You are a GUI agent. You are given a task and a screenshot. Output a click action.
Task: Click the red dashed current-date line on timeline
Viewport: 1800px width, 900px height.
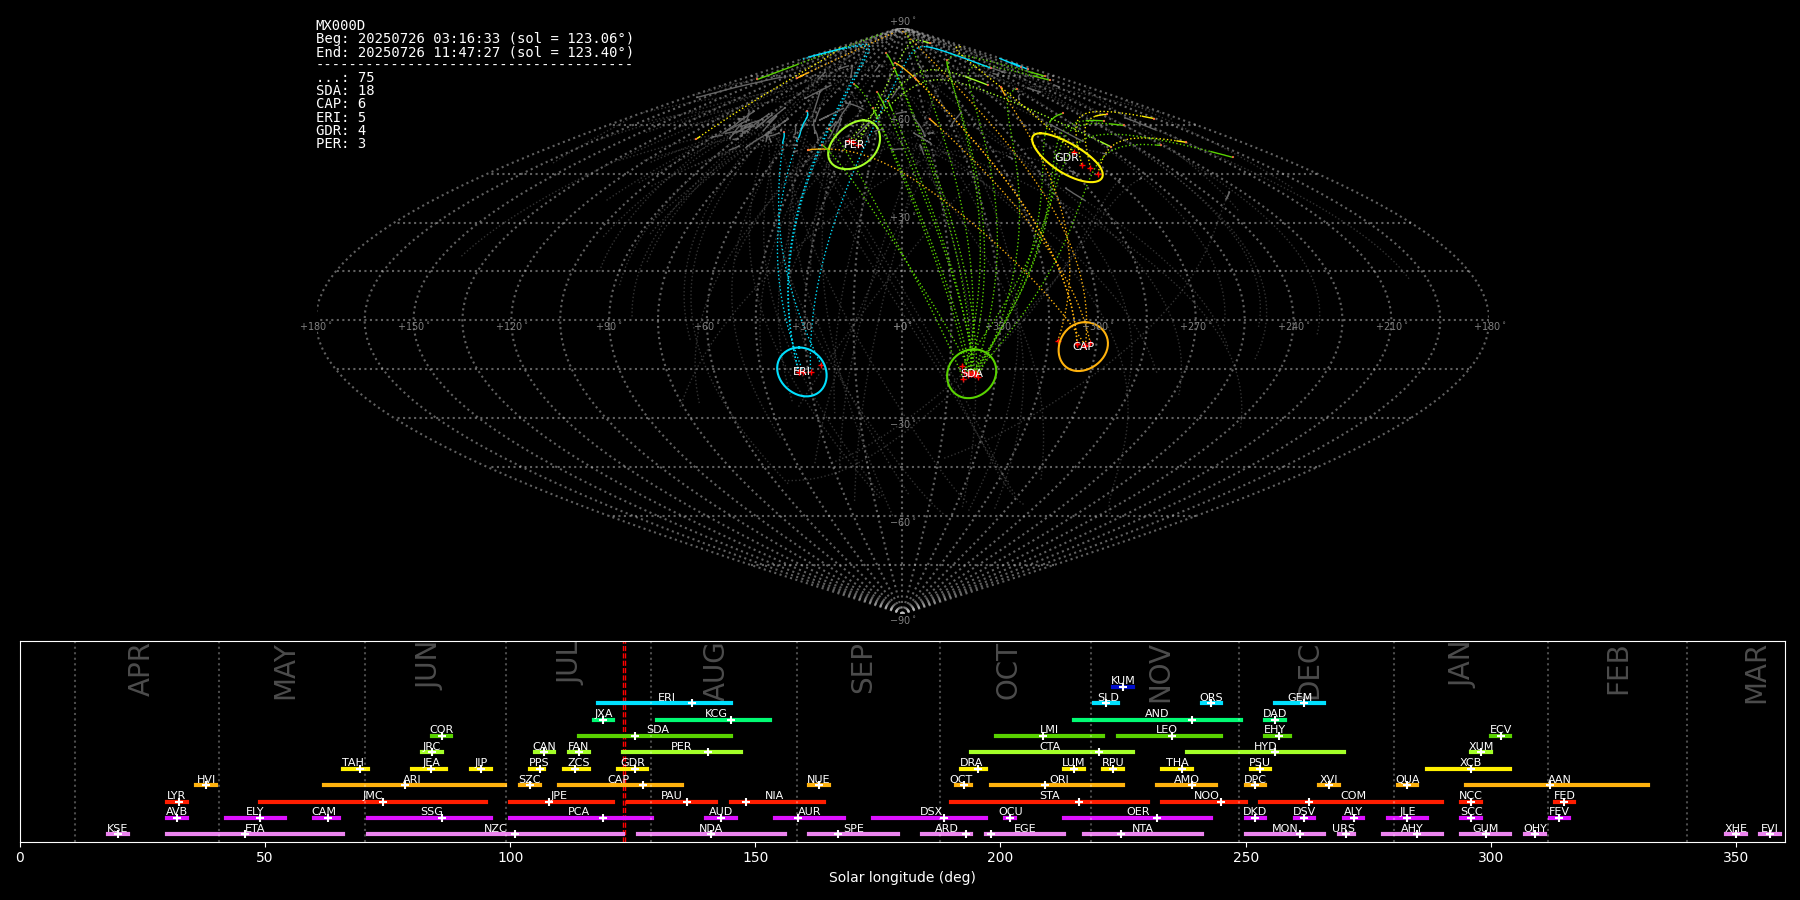point(624,741)
